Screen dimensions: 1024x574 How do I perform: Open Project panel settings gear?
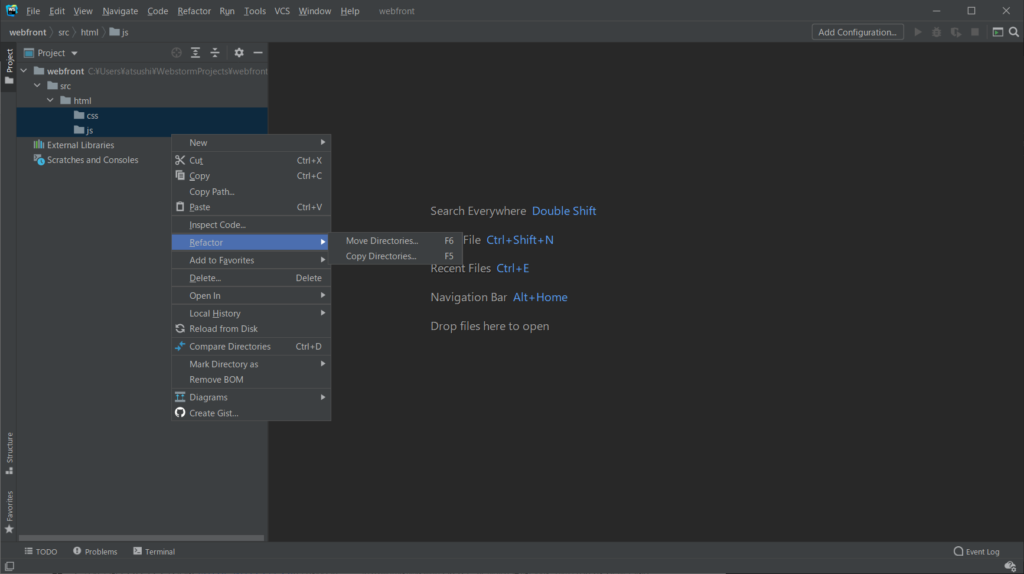[239, 53]
